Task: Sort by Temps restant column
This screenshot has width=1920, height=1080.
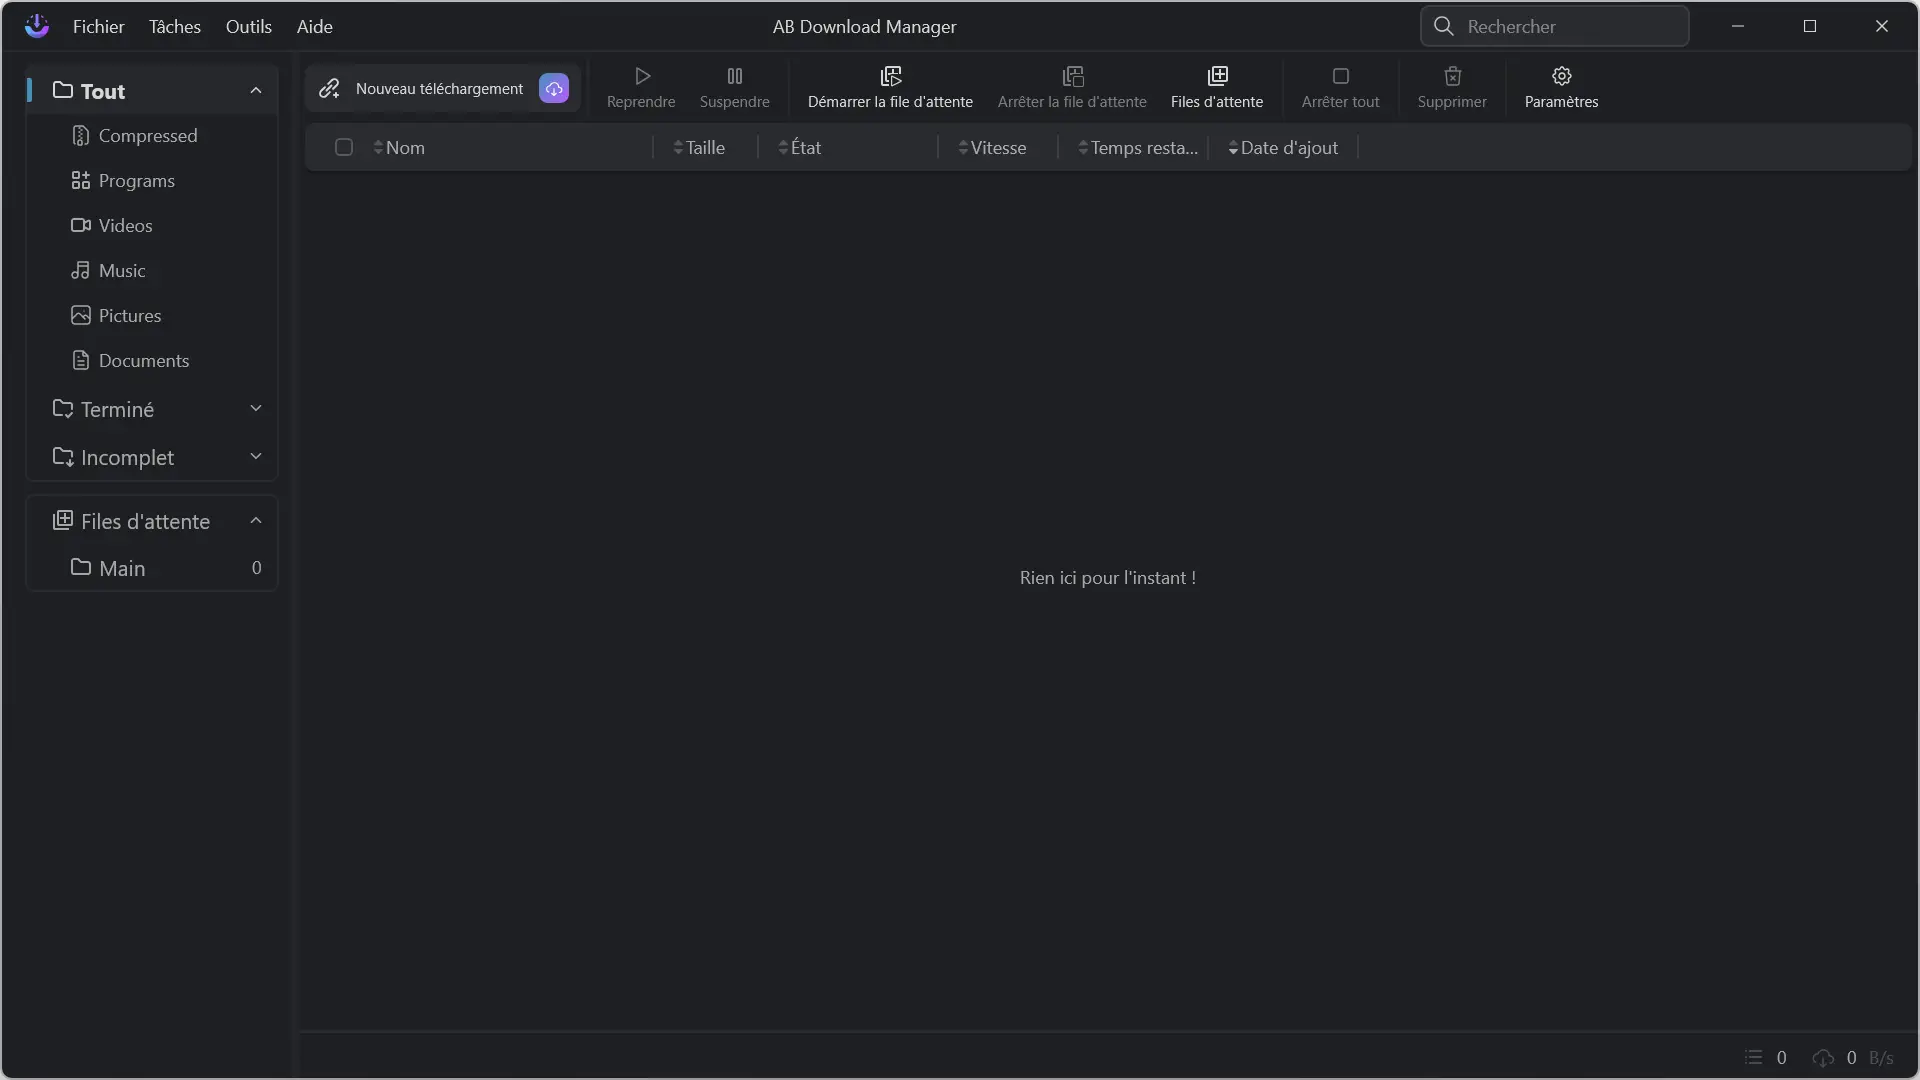Action: point(1138,148)
